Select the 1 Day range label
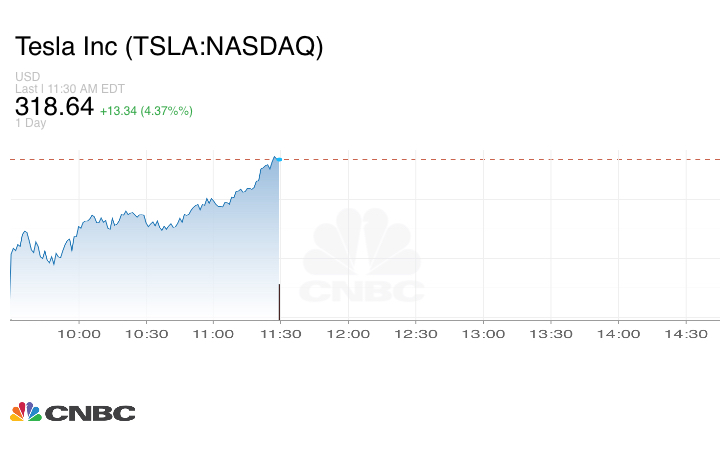 coord(30,124)
